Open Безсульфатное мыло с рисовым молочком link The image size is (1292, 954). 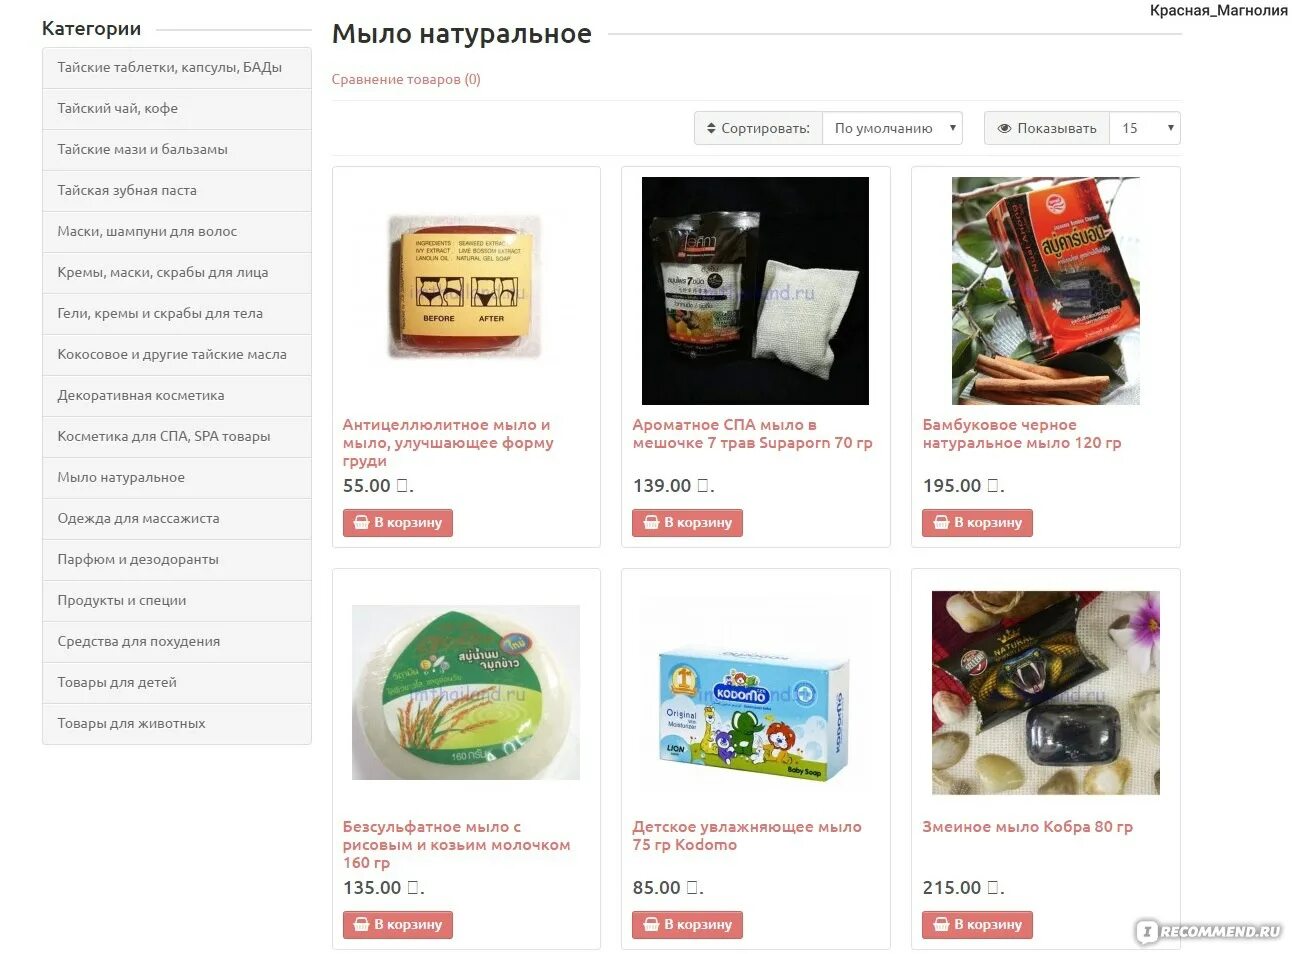coord(456,845)
